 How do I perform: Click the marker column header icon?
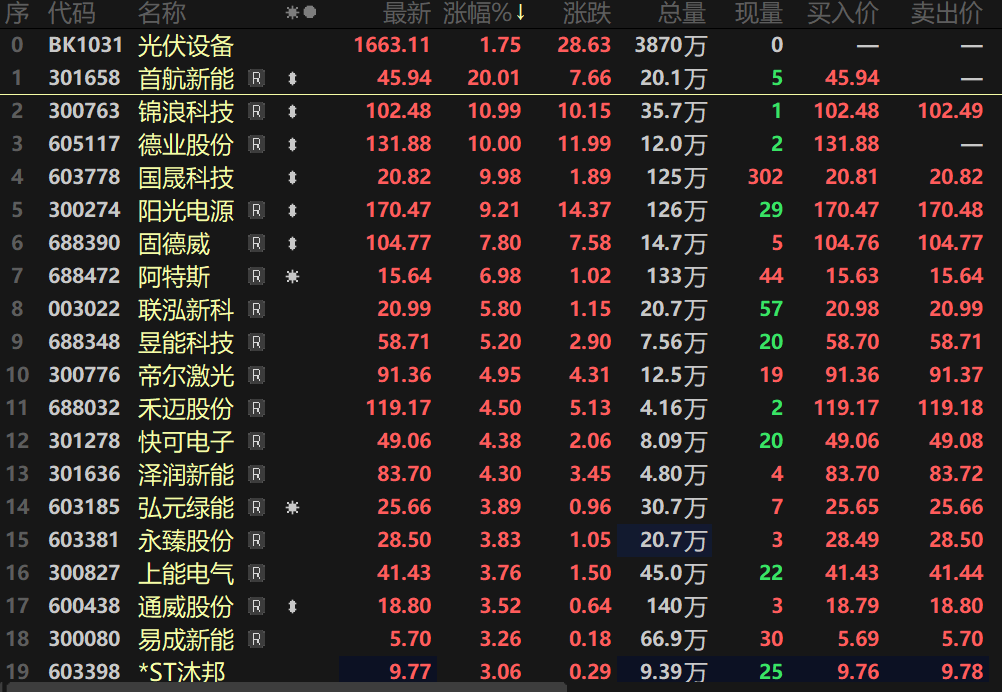[300, 12]
